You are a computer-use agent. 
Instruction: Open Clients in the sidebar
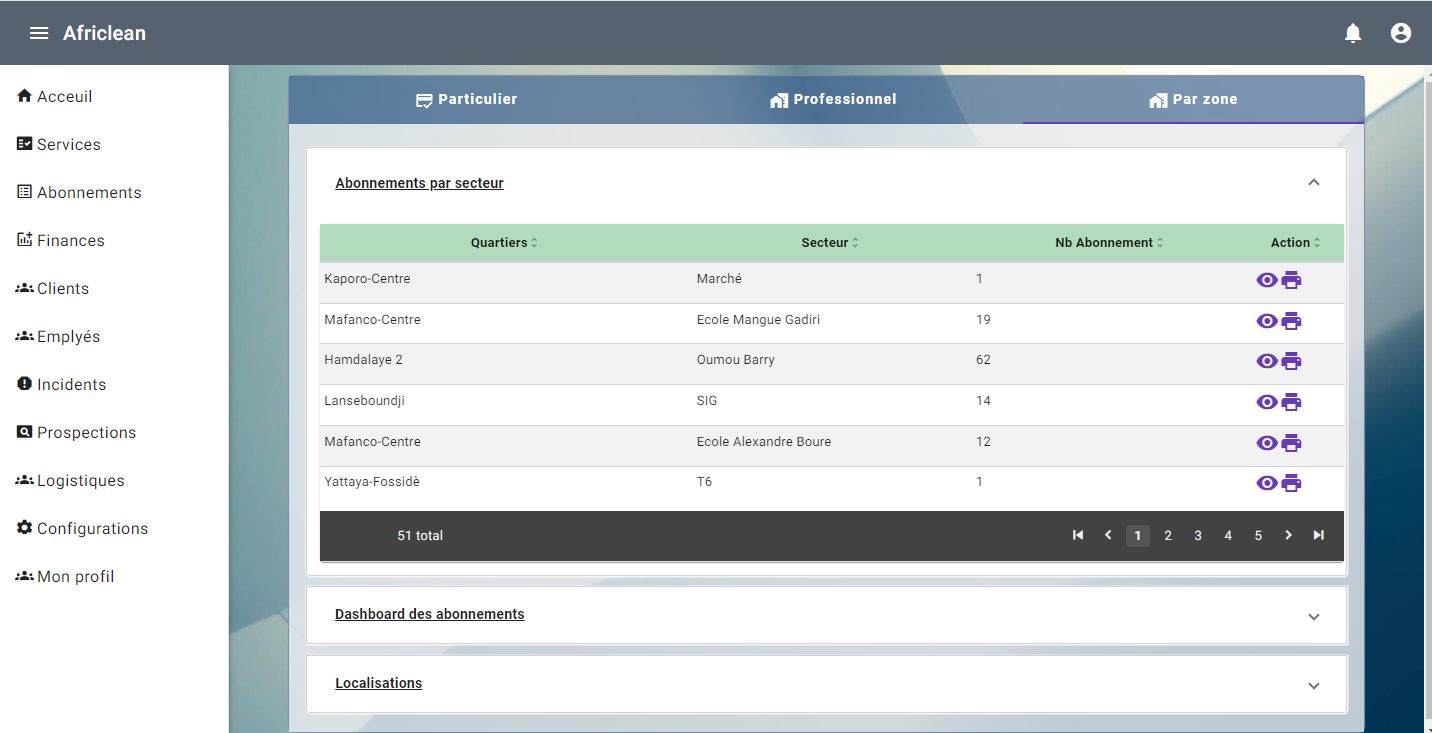click(x=53, y=288)
